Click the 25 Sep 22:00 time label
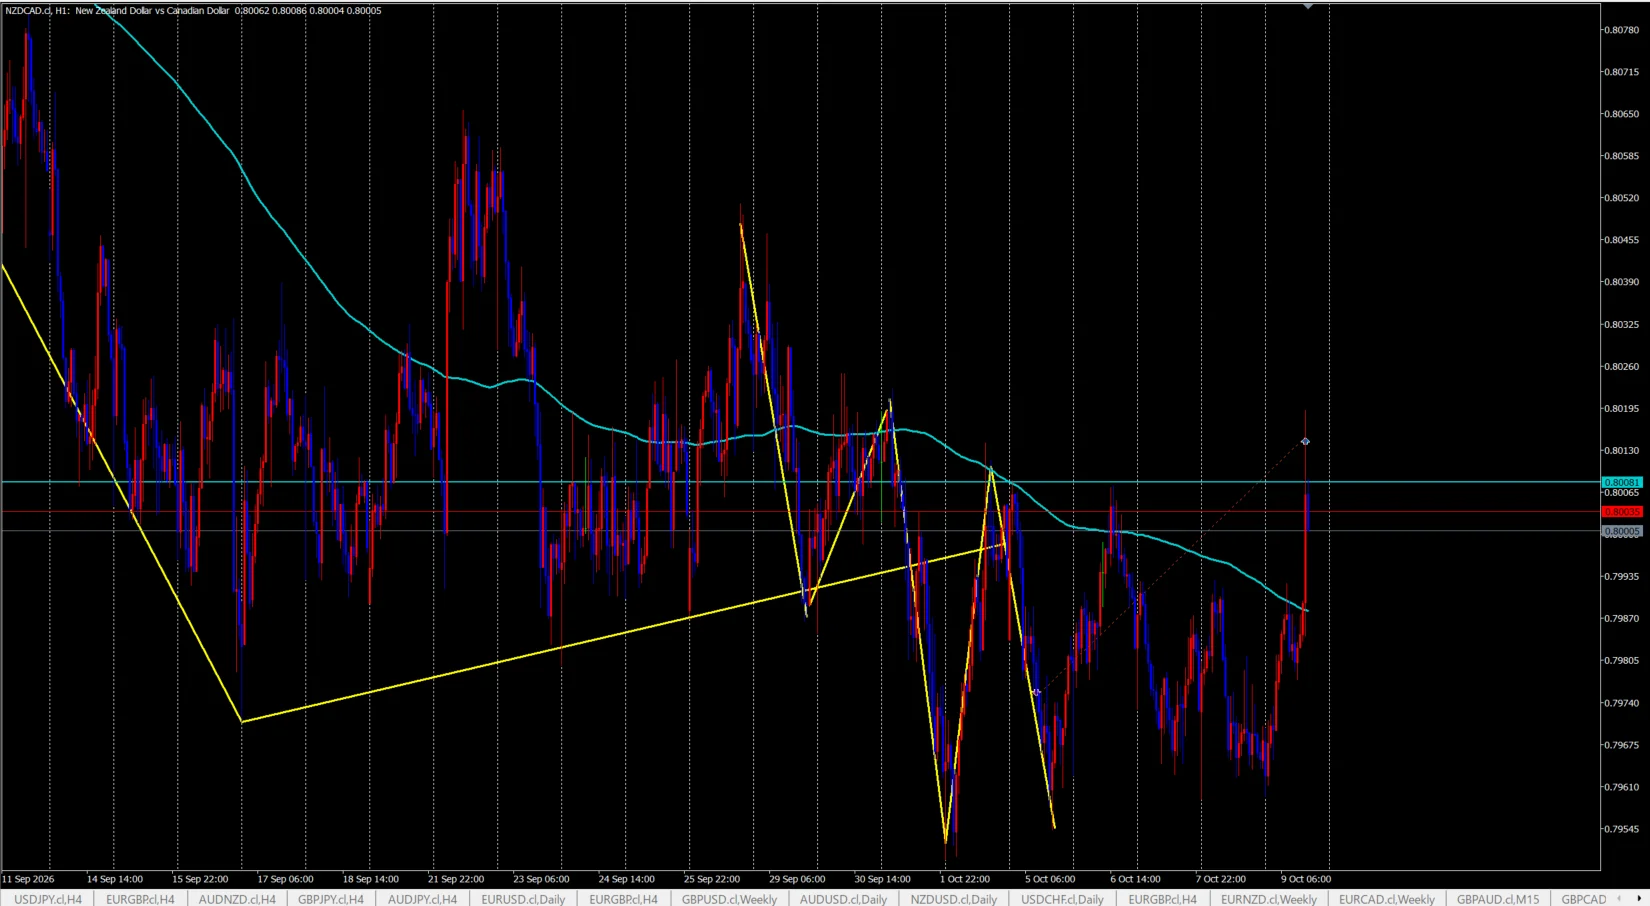 (x=712, y=879)
